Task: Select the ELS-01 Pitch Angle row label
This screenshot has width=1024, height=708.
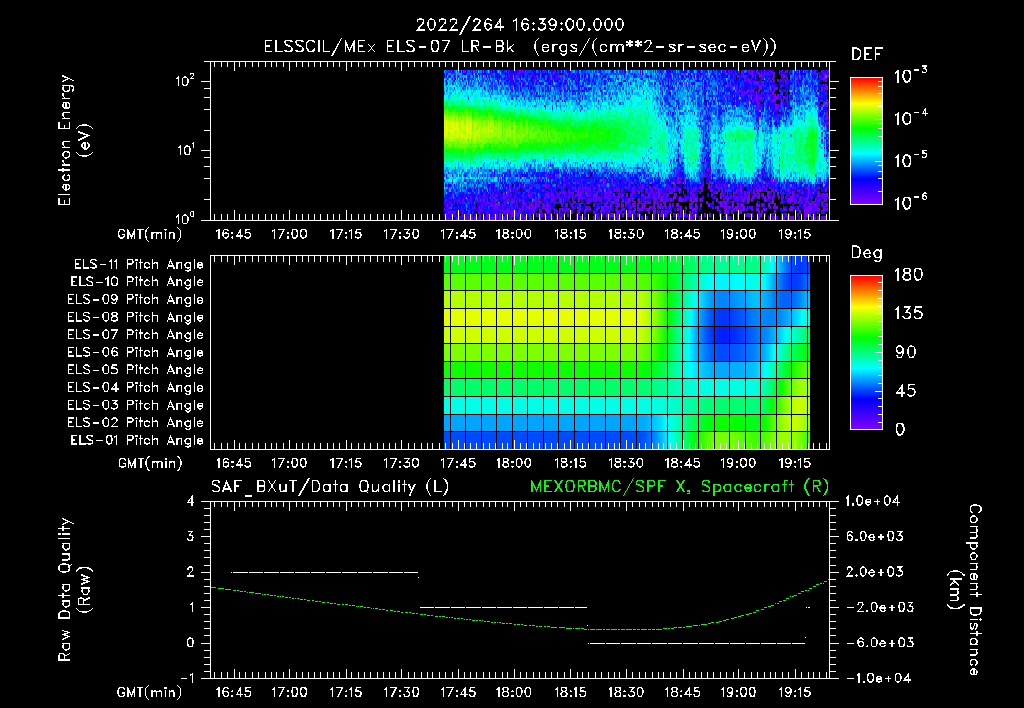Action: pos(137,441)
